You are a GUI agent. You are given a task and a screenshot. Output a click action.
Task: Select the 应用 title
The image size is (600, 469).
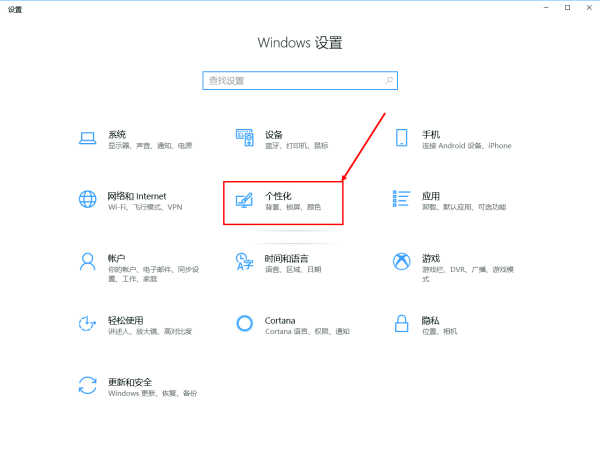tap(431, 196)
